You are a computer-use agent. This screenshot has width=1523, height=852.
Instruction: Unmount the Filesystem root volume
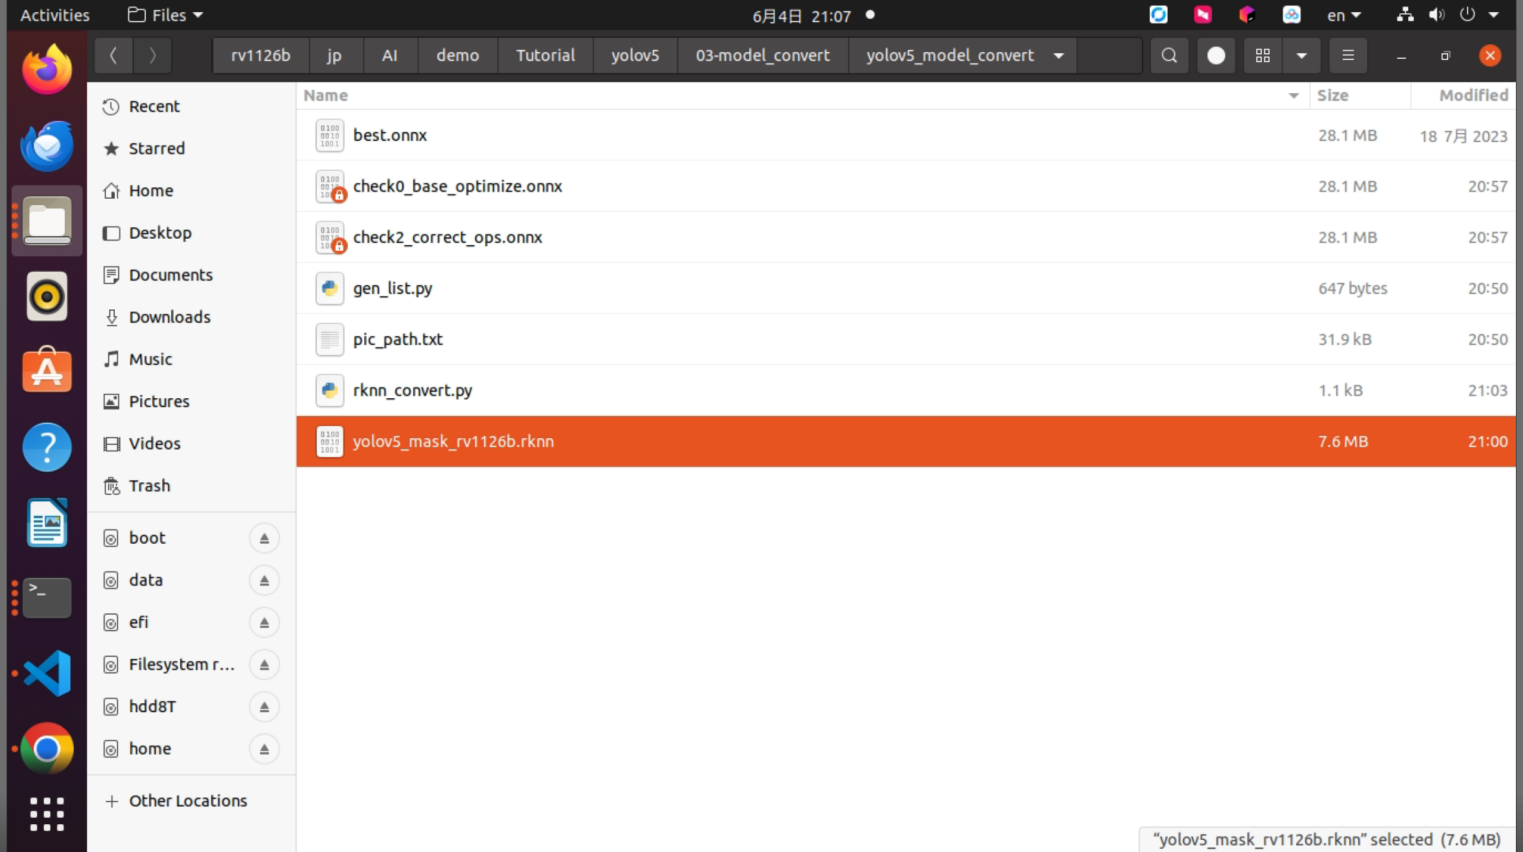tap(264, 664)
